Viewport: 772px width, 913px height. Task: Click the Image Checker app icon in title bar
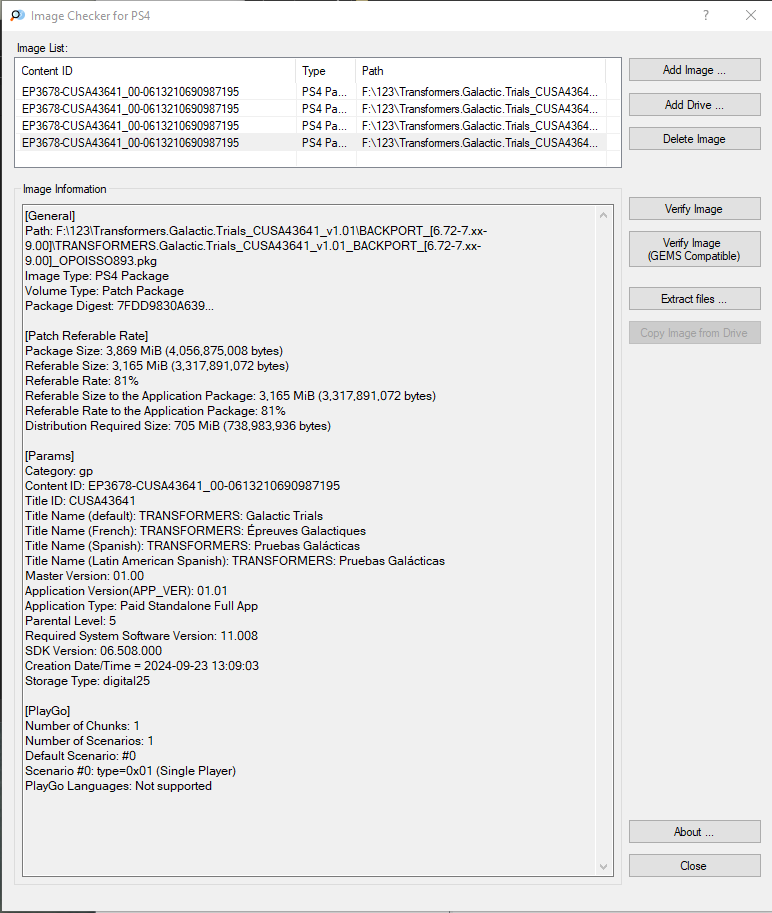pyautogui.click(x=18, y=15)
